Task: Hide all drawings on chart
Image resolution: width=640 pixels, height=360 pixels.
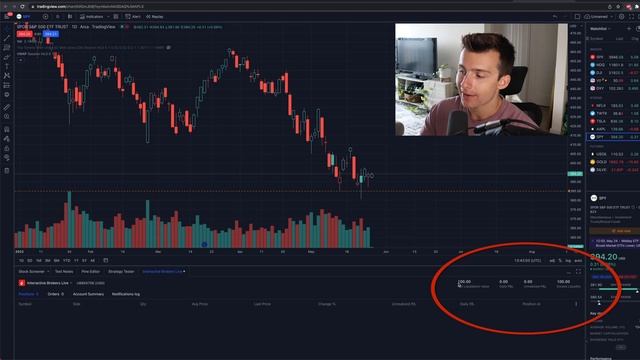Action: point(7,158)
